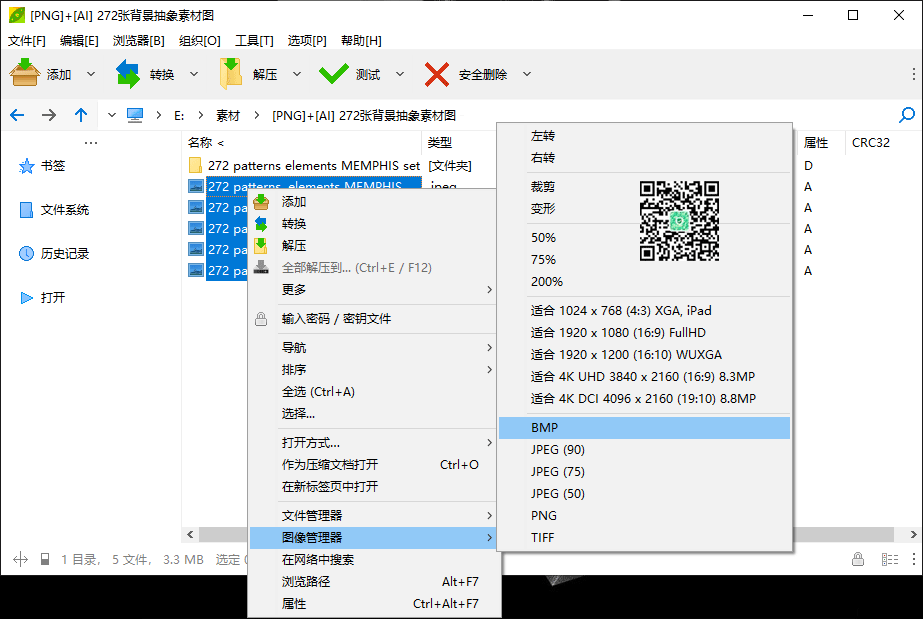Run the Test archive green checkmark icon
This screenshot has height=619, width=923.
[x=331, y=73]
